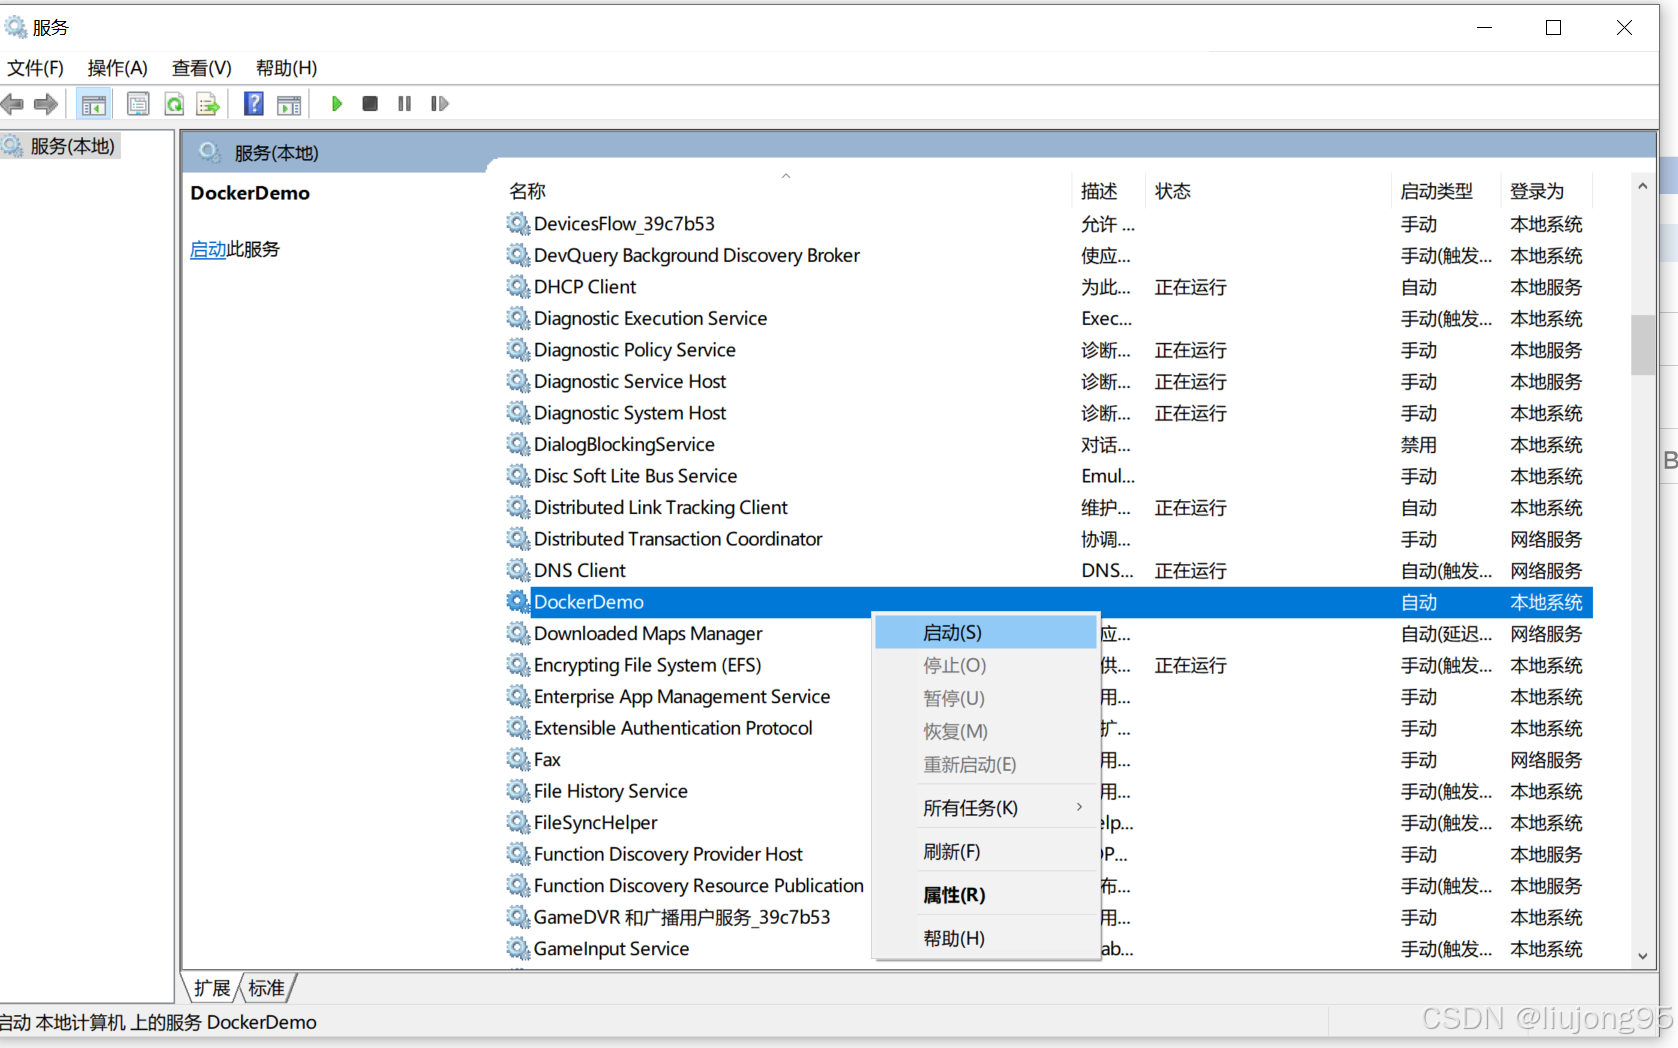
Task: Expand the 所有任务(K) submenu
Action: [968, 807]
